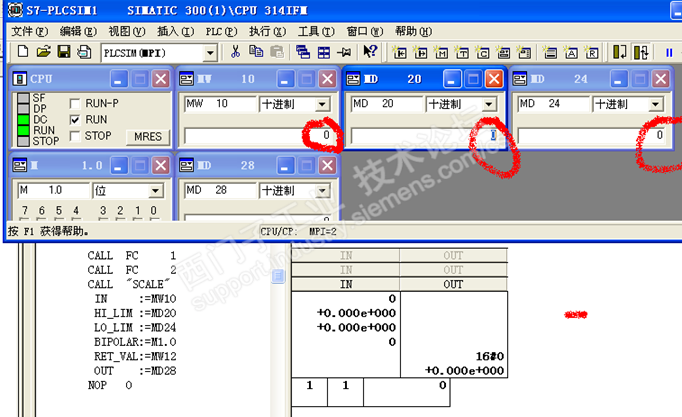Image resolution: width=682 pixels, height=417 pixels.
Task: Click the MD 20 value field
Action: pyautogui.click(x=426, y=136)
